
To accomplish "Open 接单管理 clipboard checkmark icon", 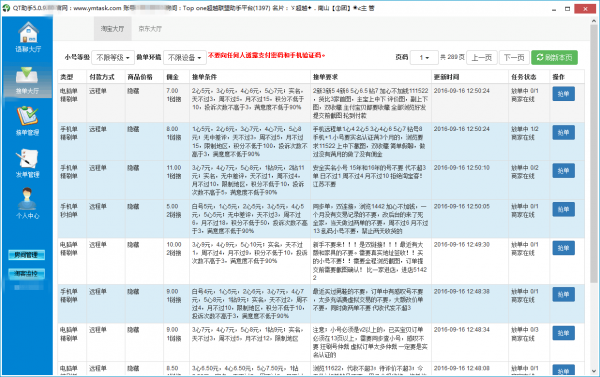I will [27, 116].
